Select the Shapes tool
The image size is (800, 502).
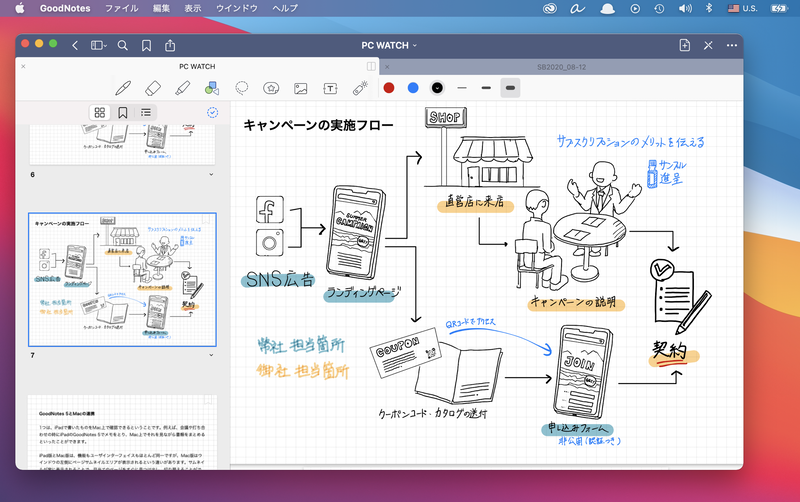click(x=212, y=88)
